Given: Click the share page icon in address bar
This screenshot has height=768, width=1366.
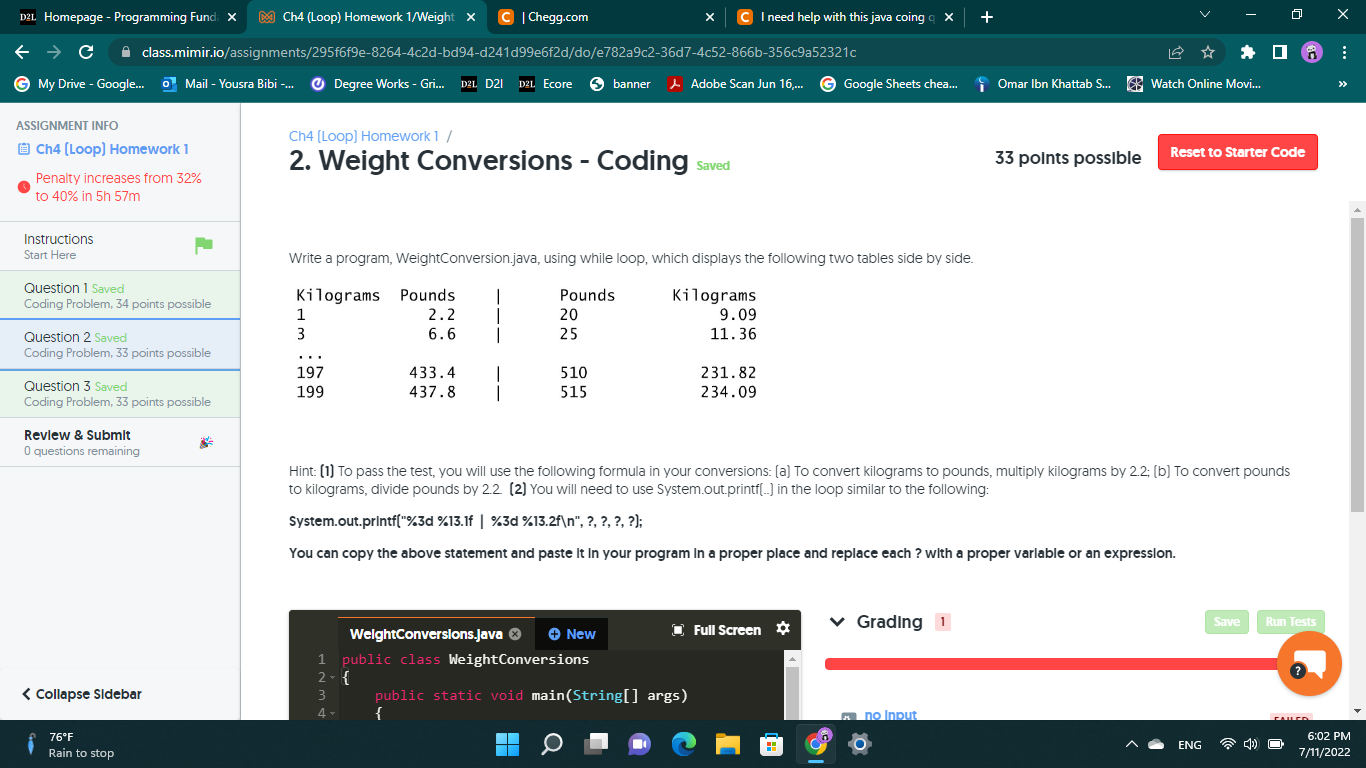Looking at the screenshot, I should click(x=1177, y=52).
